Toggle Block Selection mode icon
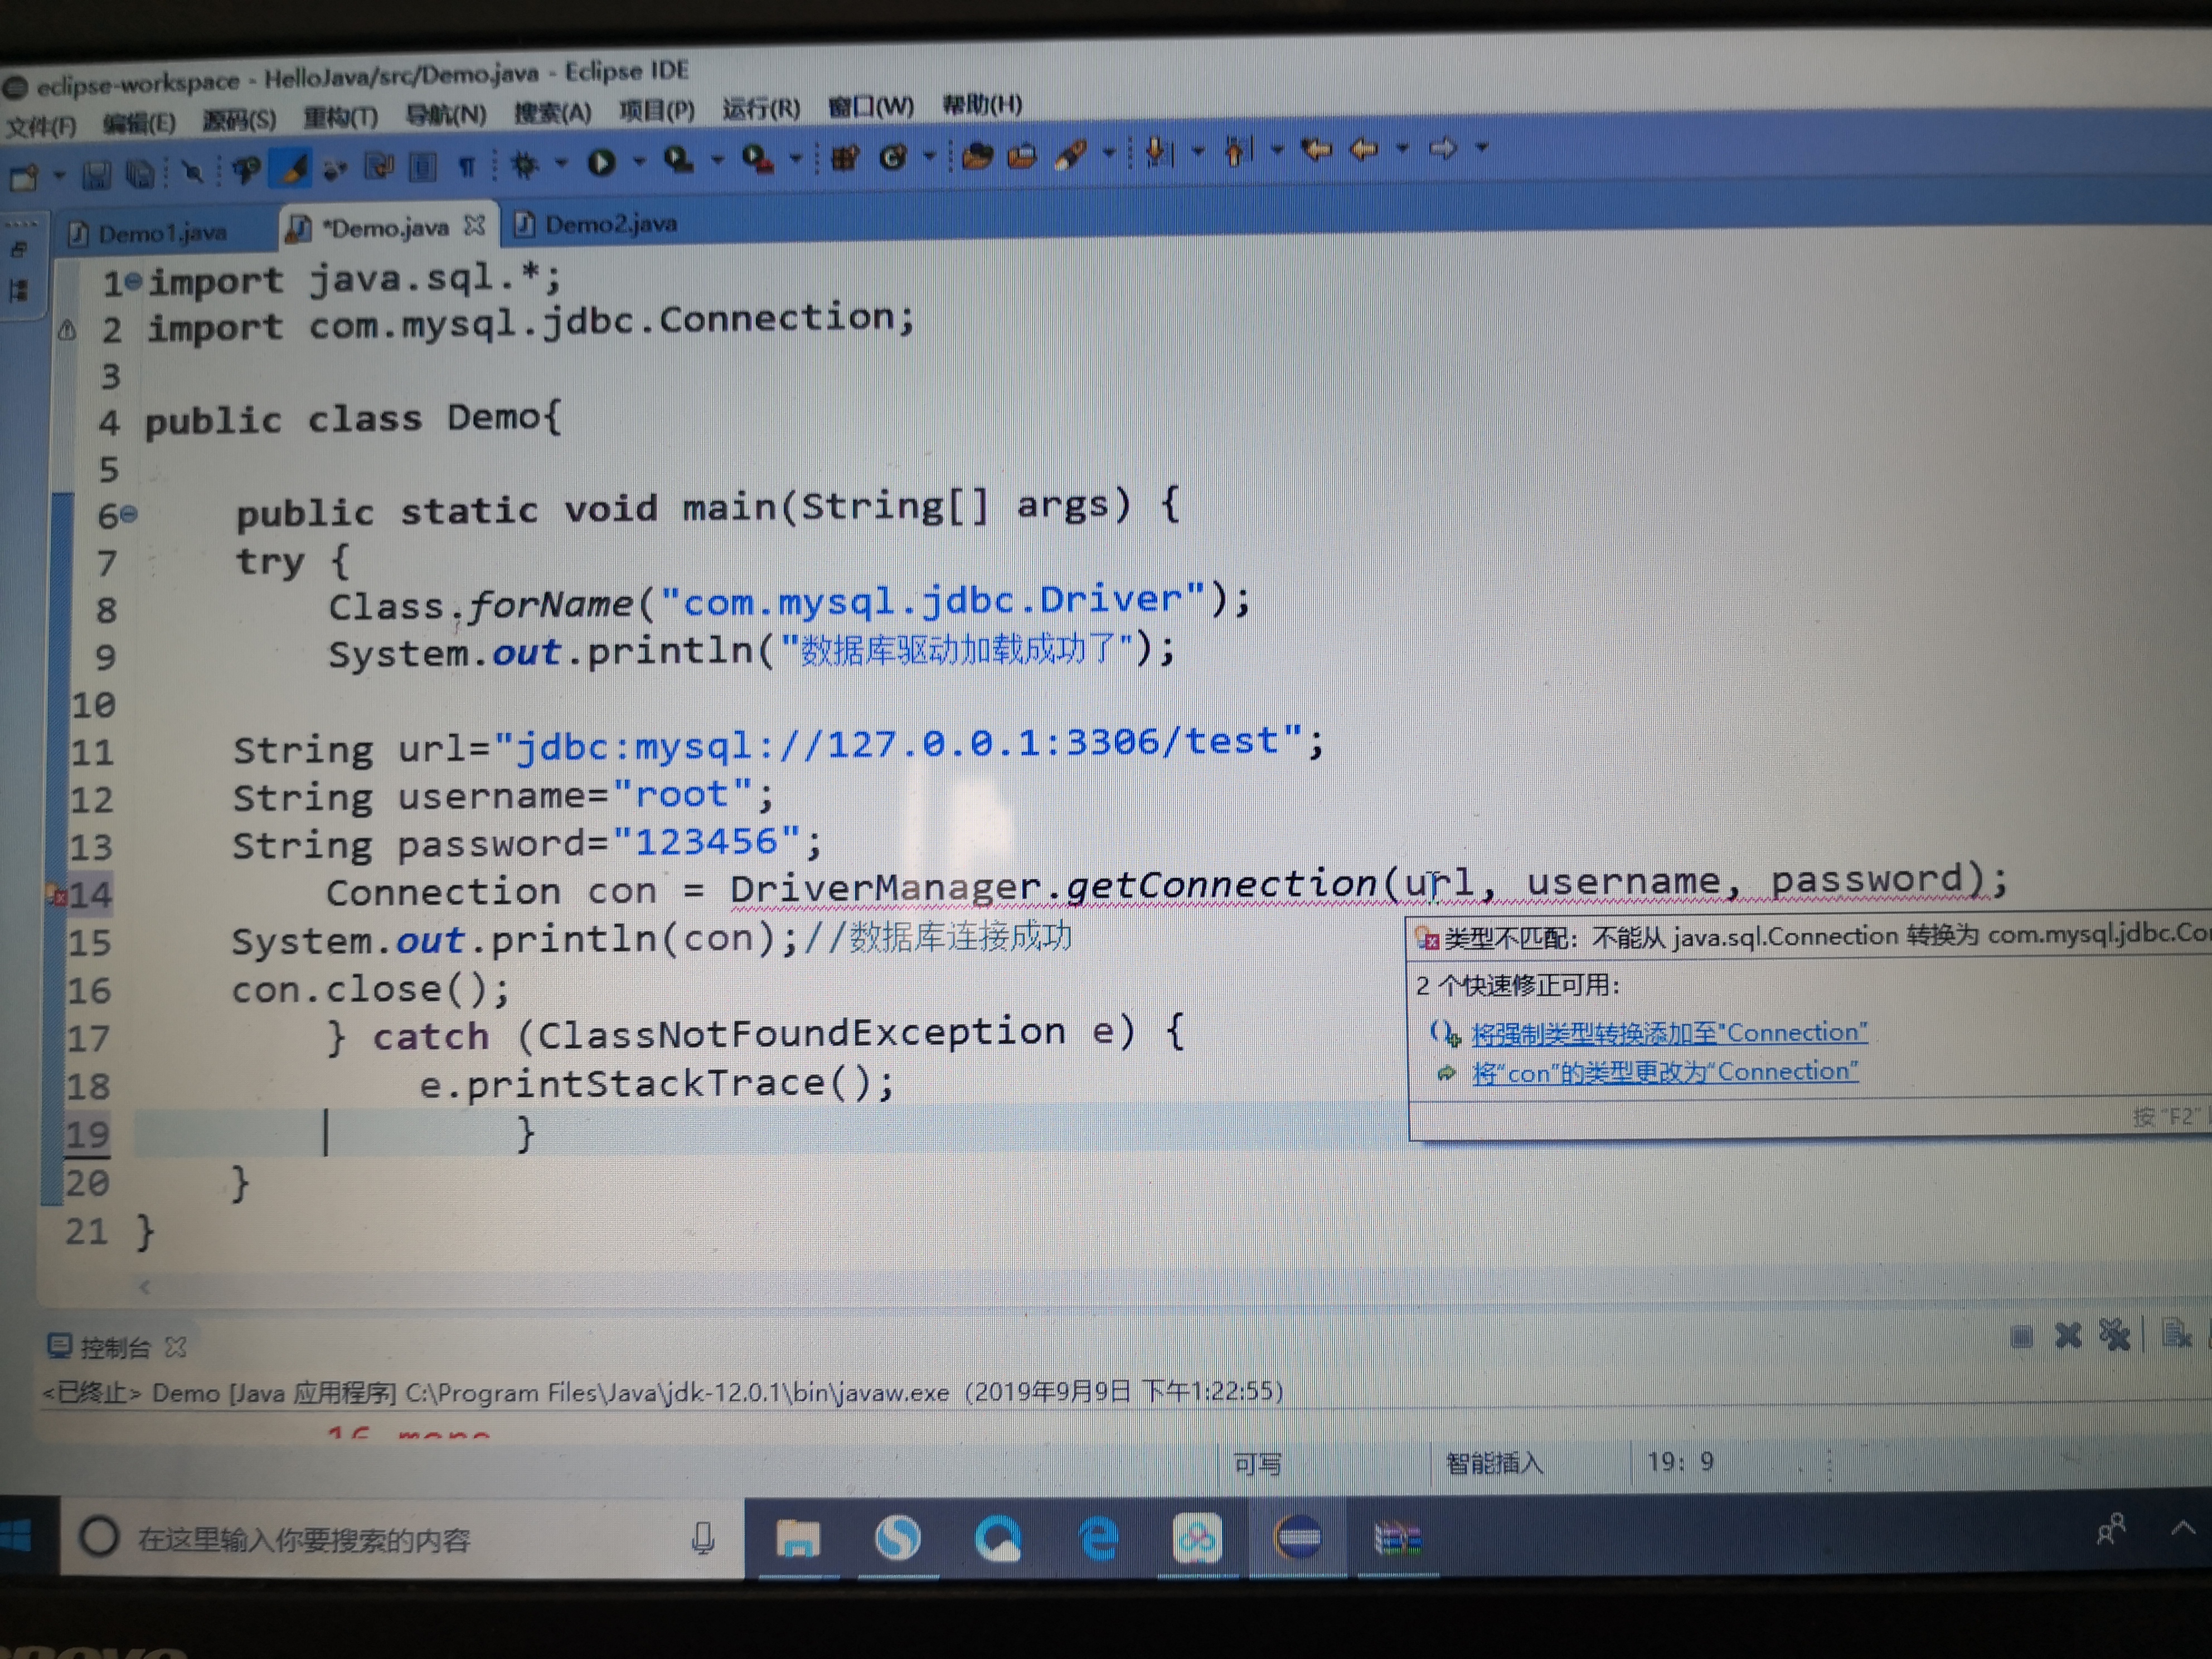 (422, 166)
